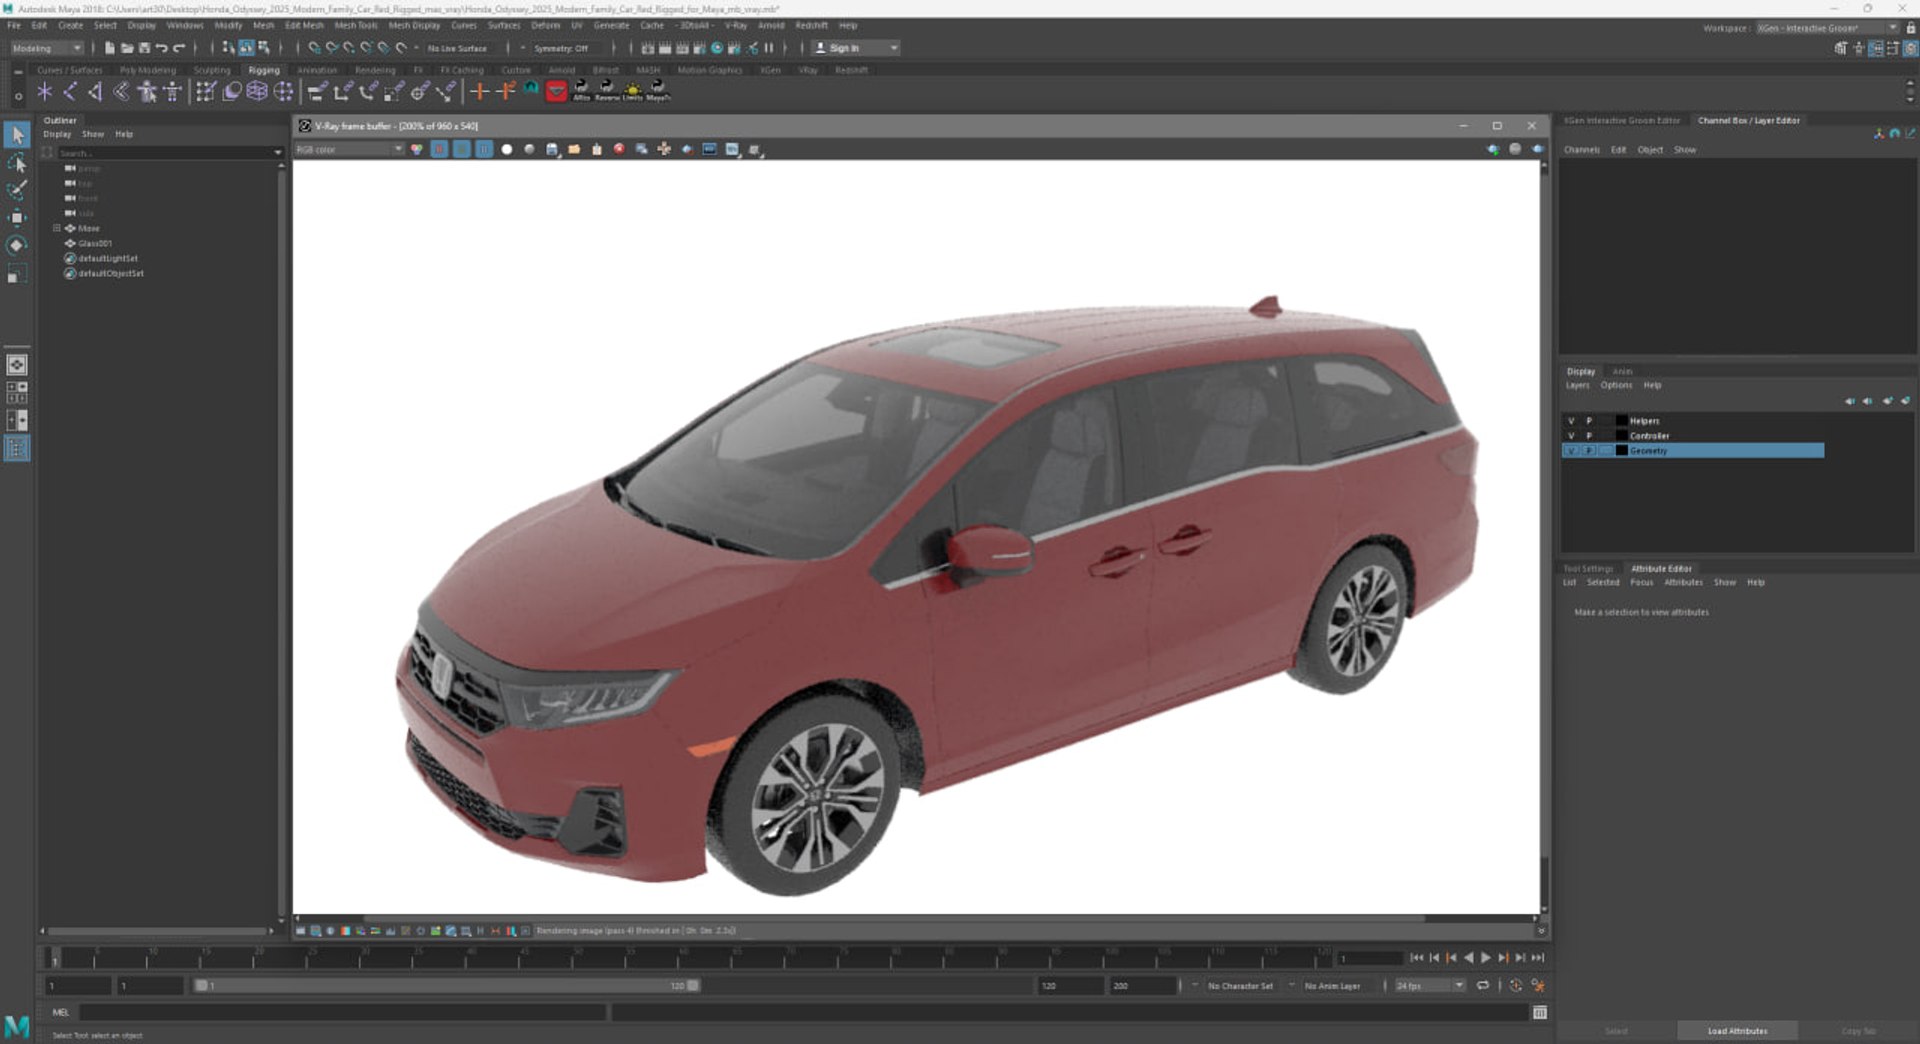Activate the Move tool in toolbox

pos(17,218)
